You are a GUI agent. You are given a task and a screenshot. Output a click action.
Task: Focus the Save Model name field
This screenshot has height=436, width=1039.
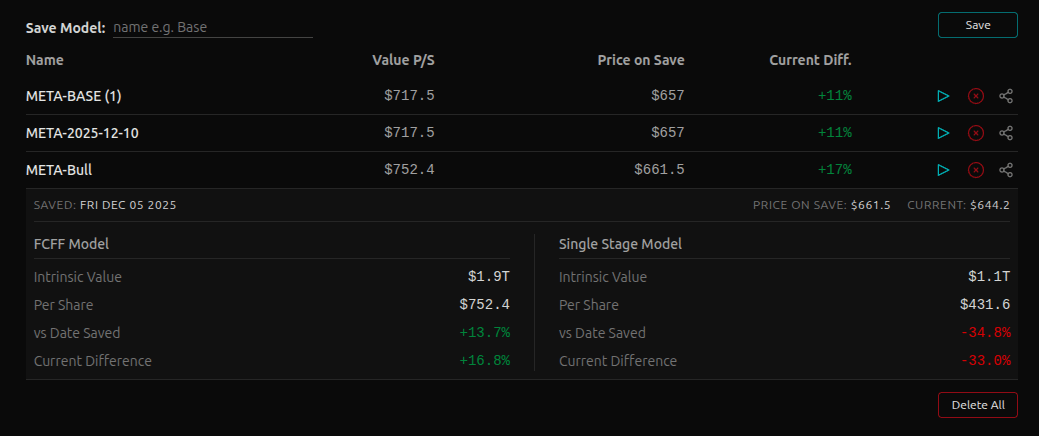(213, 28)
